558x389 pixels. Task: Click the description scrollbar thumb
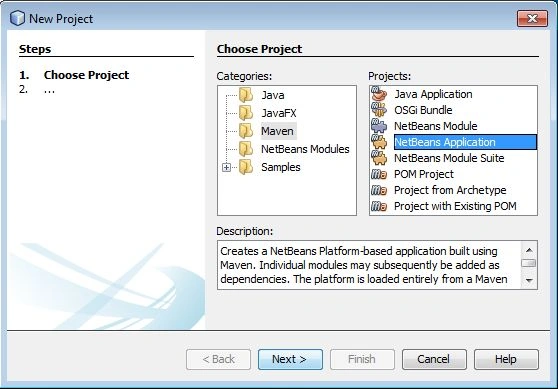528,263
